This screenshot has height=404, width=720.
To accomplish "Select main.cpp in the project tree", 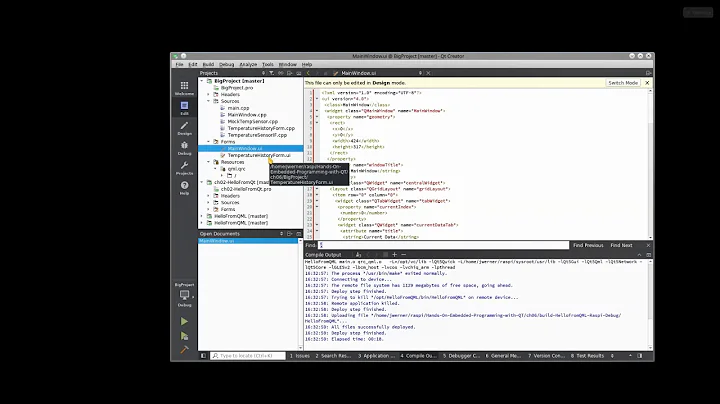I will point(238,108).
